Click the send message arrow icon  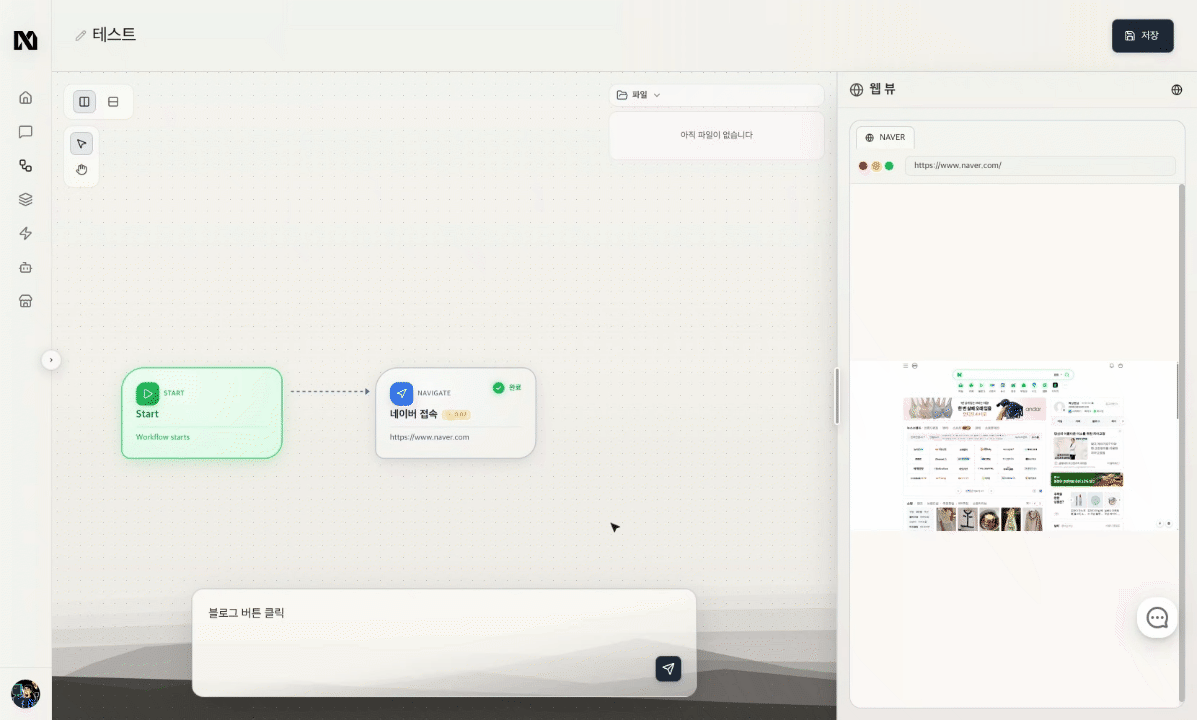pyautogui.click(x=668, y=669)
